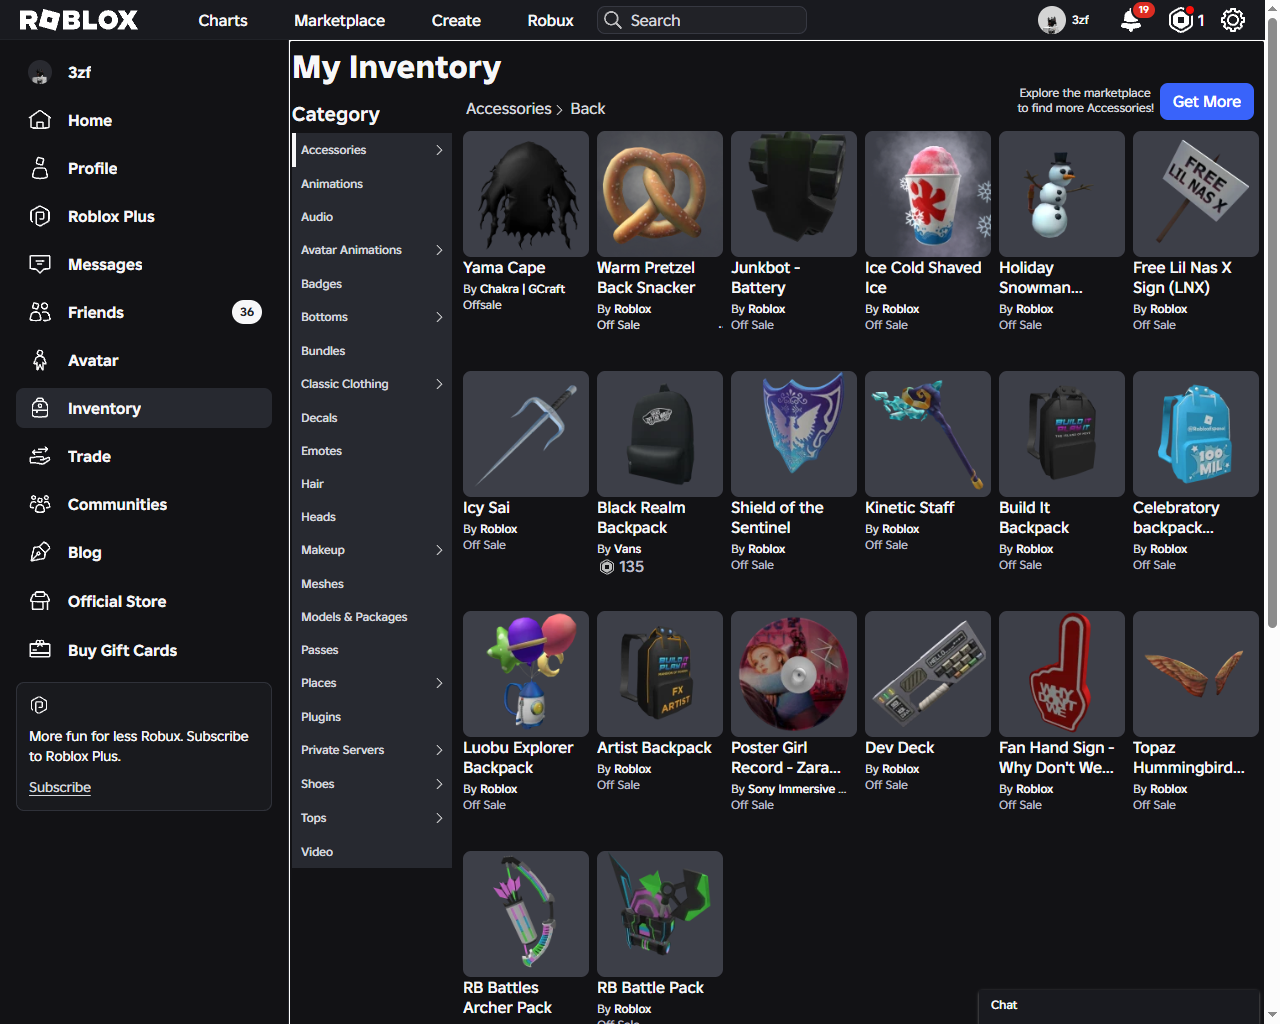Screen dimensions: 1280x1024
Task: Click the Robux price icon under Black Realm Backpack
Action: point(606,567)
